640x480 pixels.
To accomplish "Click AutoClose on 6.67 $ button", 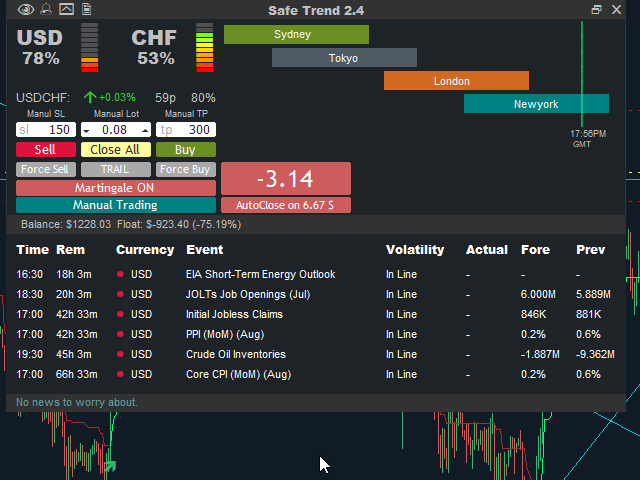I will (x=286, y=205).
